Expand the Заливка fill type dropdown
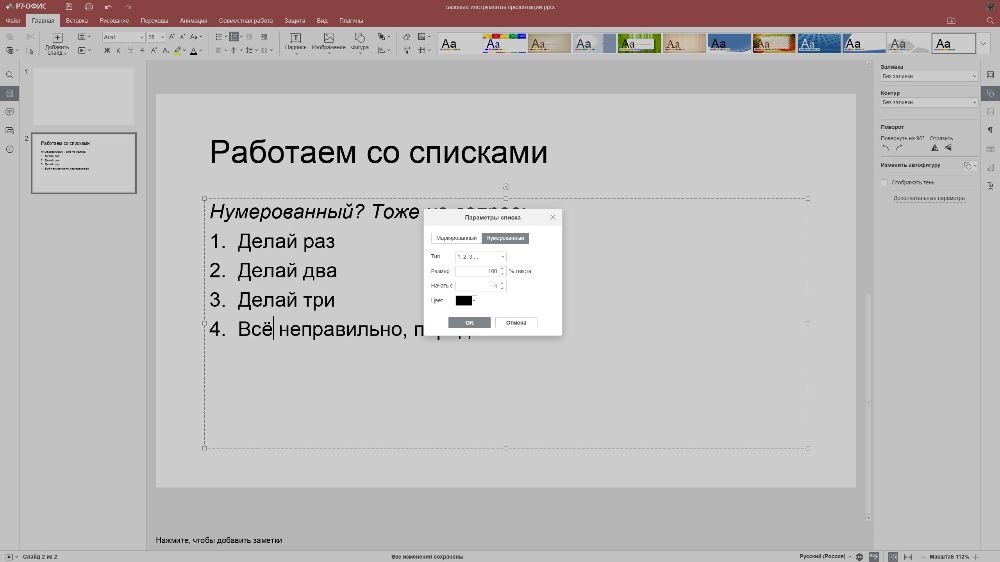 [929, 76]
